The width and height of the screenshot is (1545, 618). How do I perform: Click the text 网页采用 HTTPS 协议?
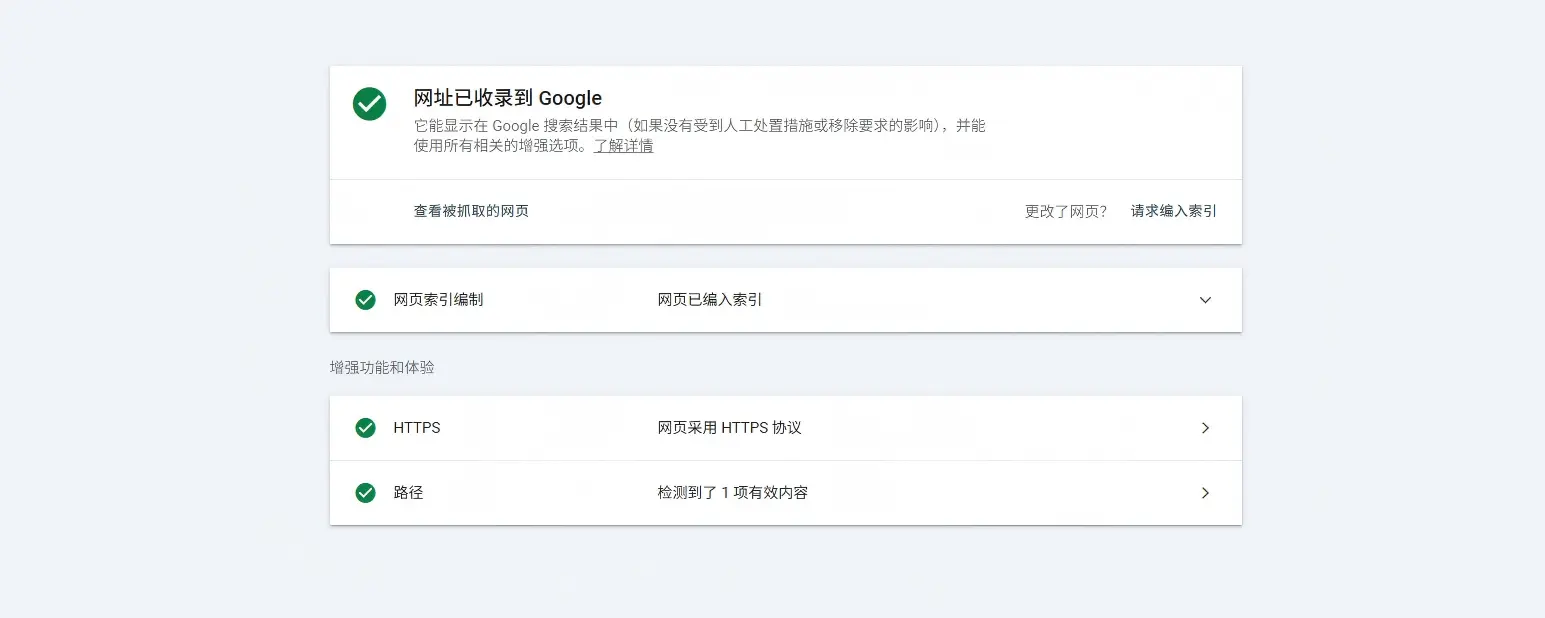[730, 428]
